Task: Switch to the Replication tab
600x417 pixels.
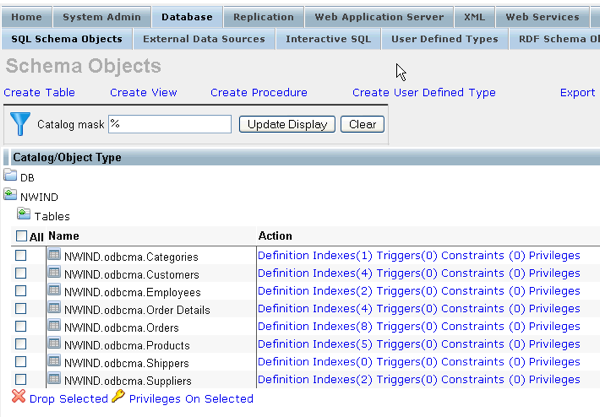Action: click(263, 17)
